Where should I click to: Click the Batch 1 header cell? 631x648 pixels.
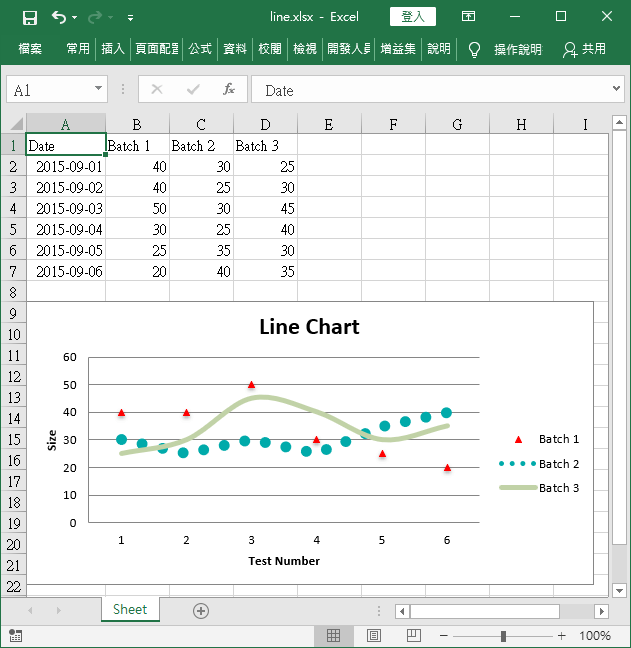pyautogui.click(x=138, y=145)
